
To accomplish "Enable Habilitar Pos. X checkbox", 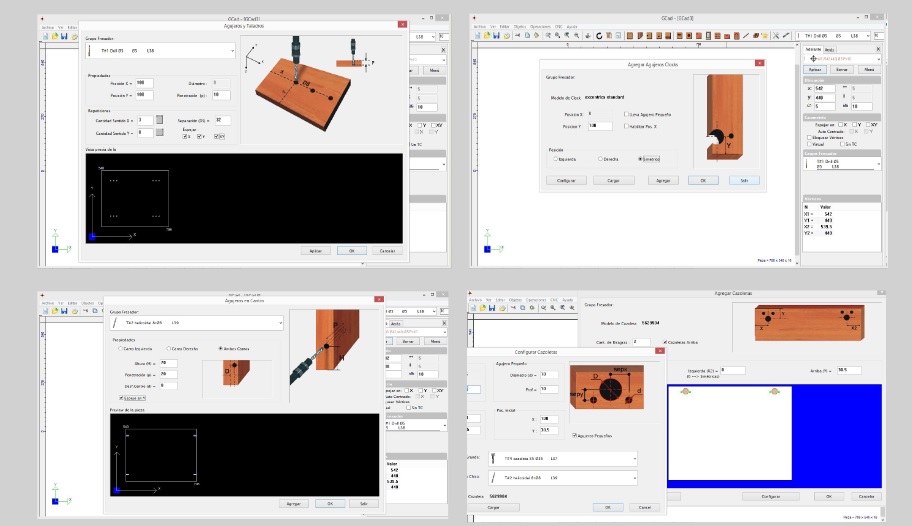I will pyautogui.click(x=626, y=126).
